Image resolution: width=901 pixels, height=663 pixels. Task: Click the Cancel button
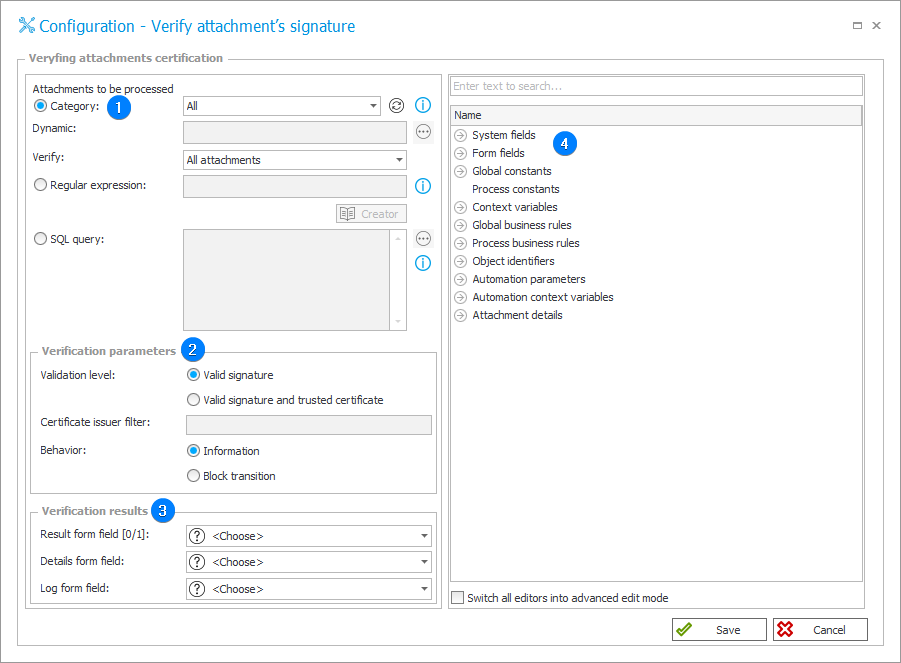[x=820, y=630]
